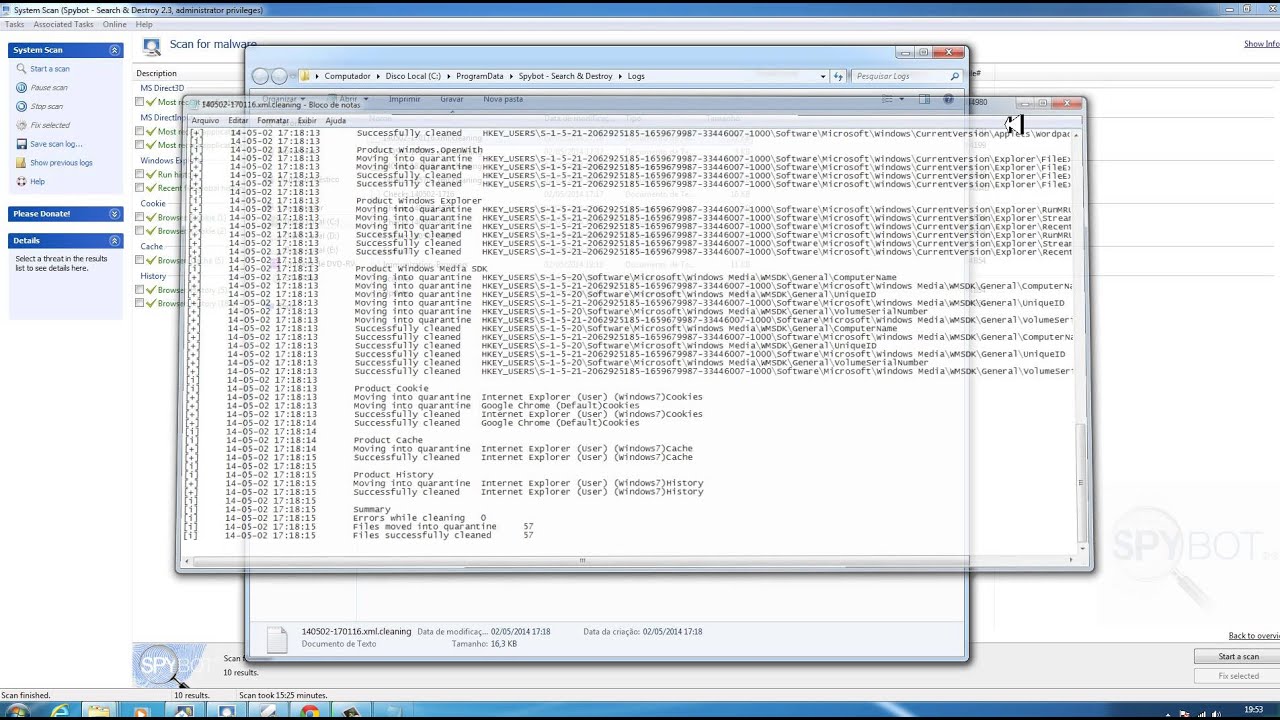Click the Start a scan button at bottom
Viewport: 1280px width, 720px height.
[1238, 657]
